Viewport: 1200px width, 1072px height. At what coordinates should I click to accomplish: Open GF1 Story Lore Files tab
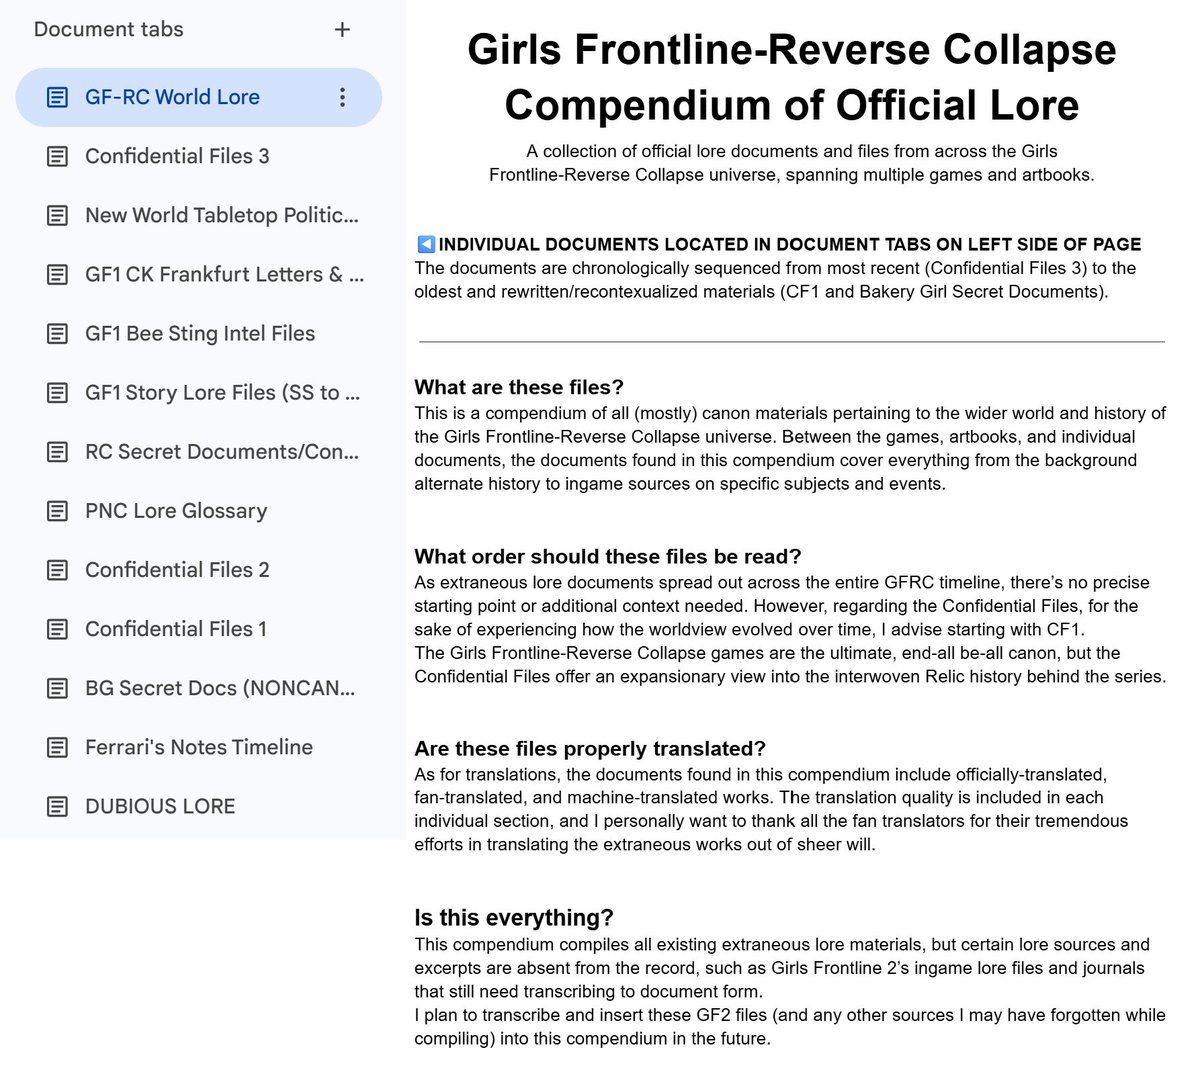coord(198,392)
